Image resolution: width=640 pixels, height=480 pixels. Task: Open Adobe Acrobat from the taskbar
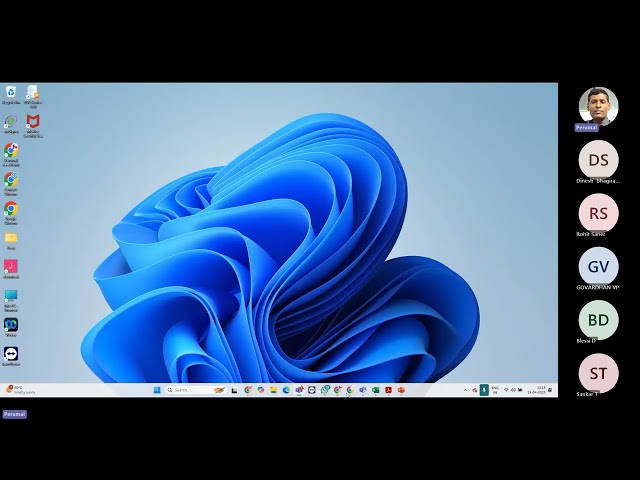click(x=389, y=390)
